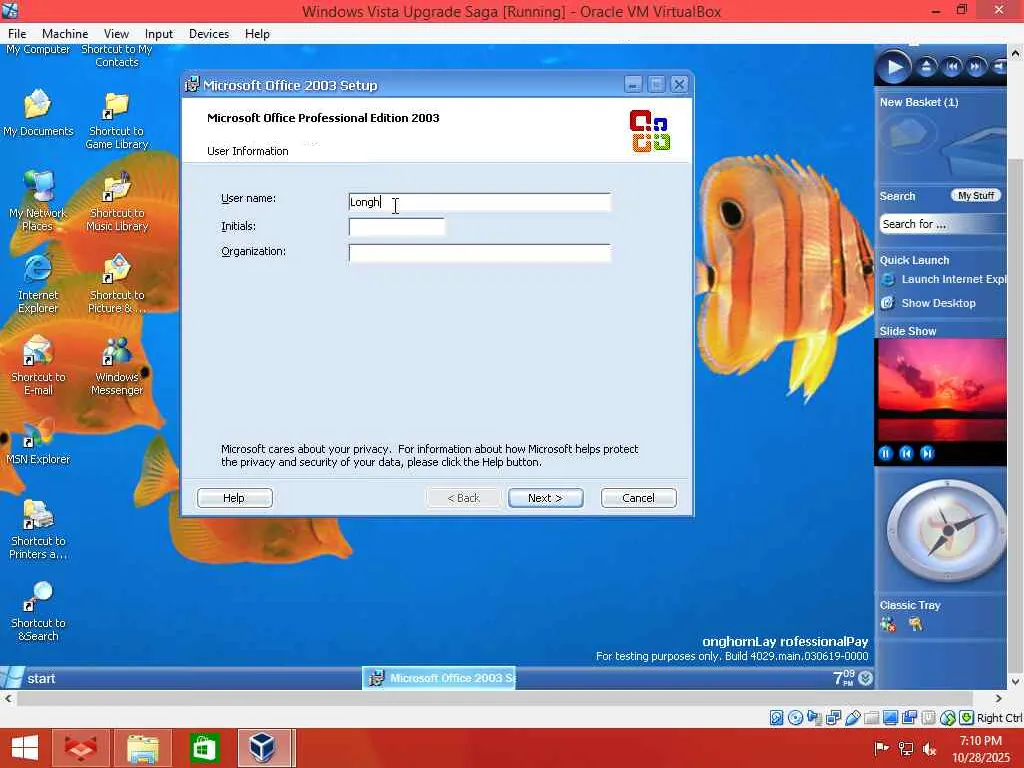
Task: Select the My Computer desktop icon
Action: coord(38,50)
